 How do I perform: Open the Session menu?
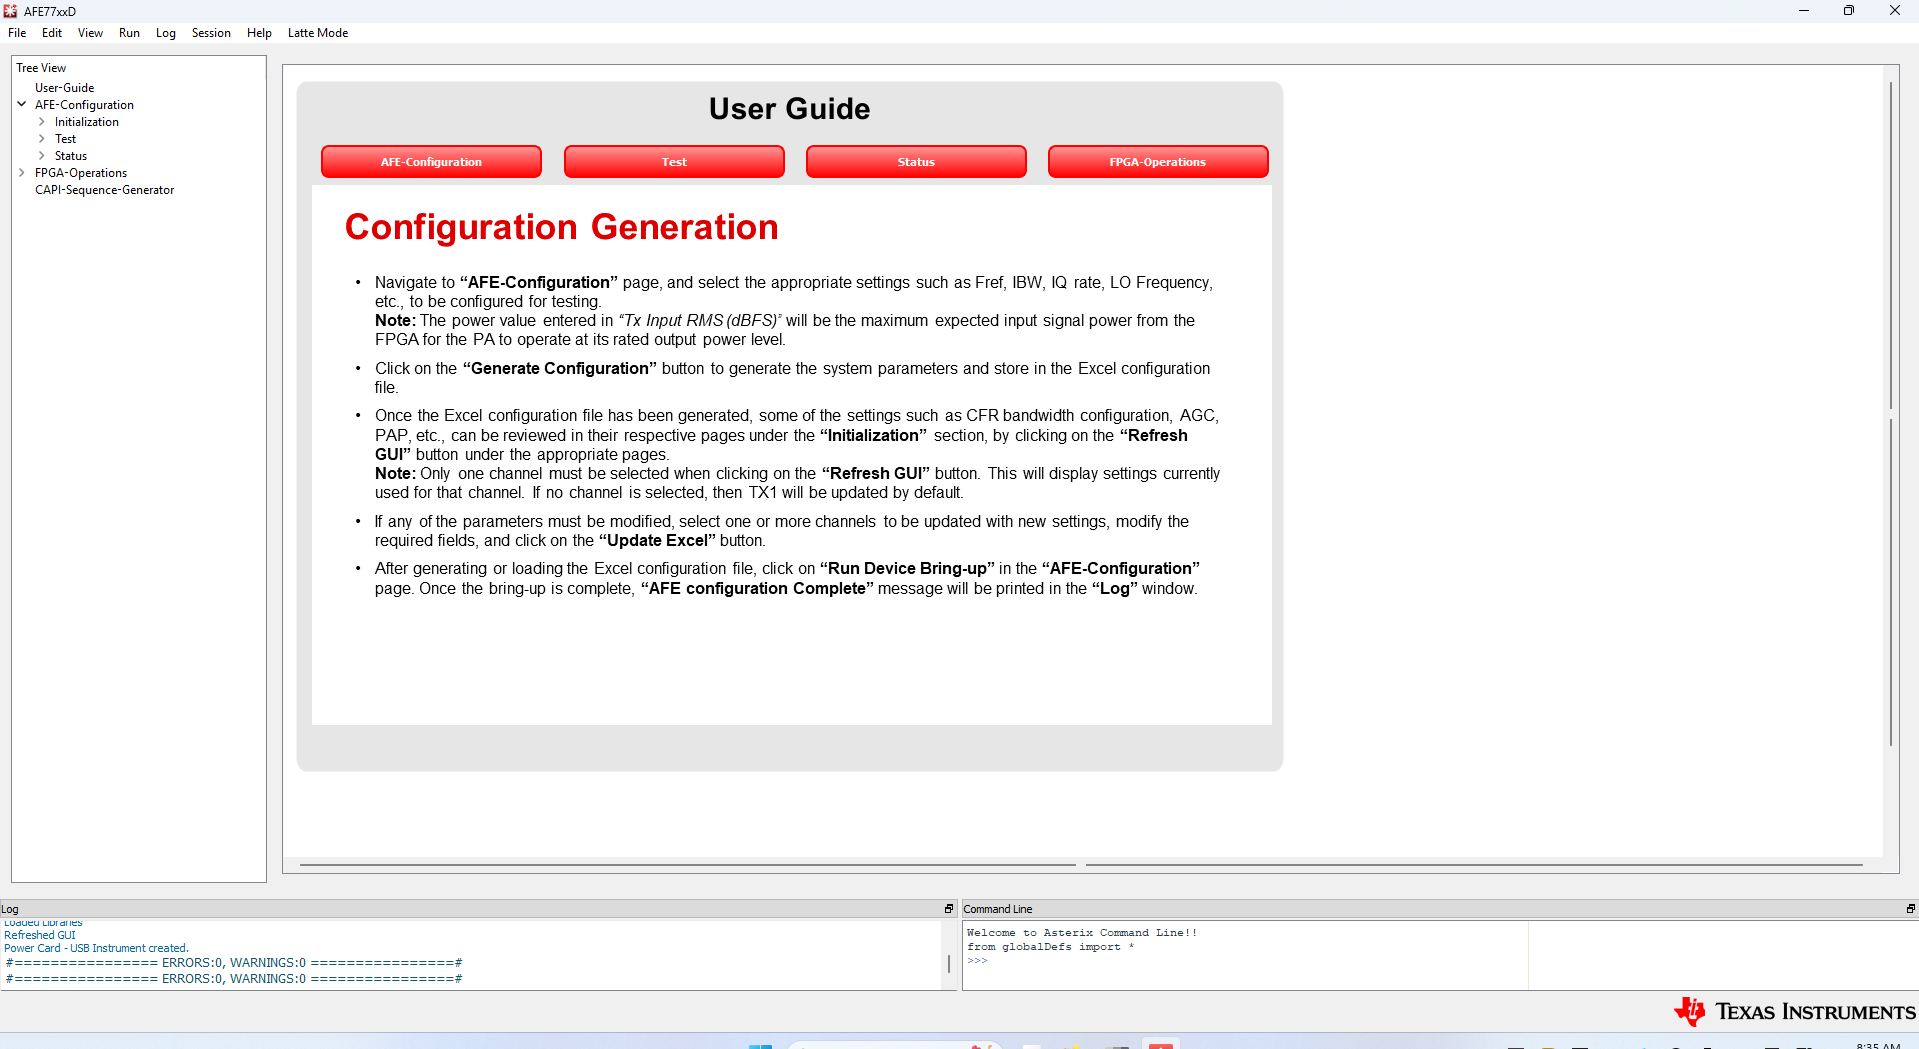tap(211, 33)
